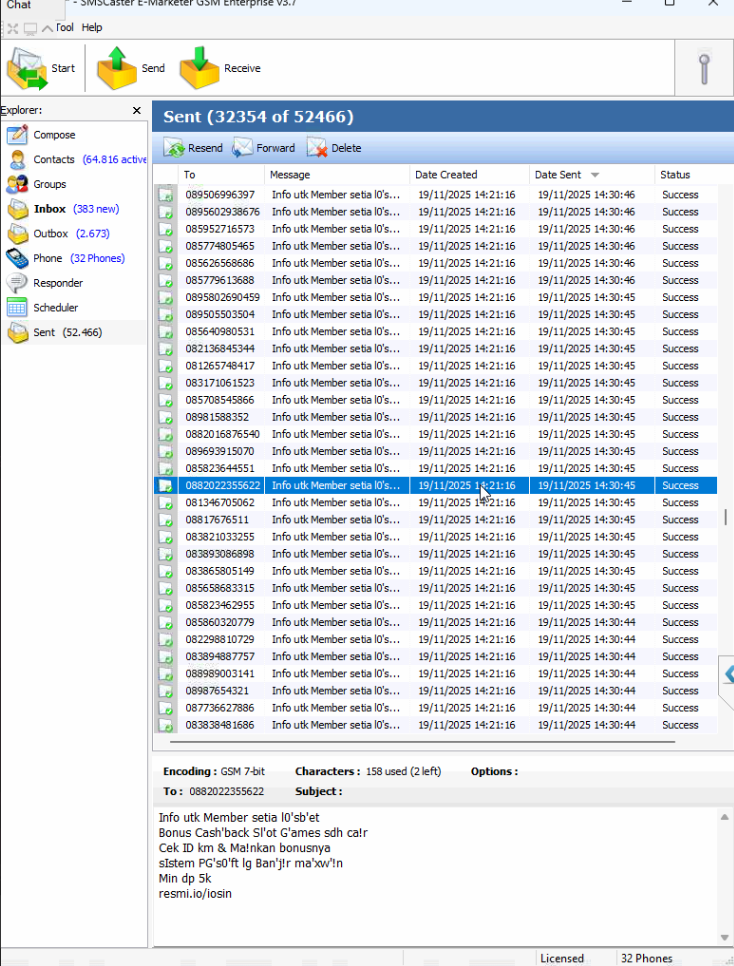Viewport: 734px width, 966px height.
Task: Select row with number 0882016876540
Action: (435, 434)
